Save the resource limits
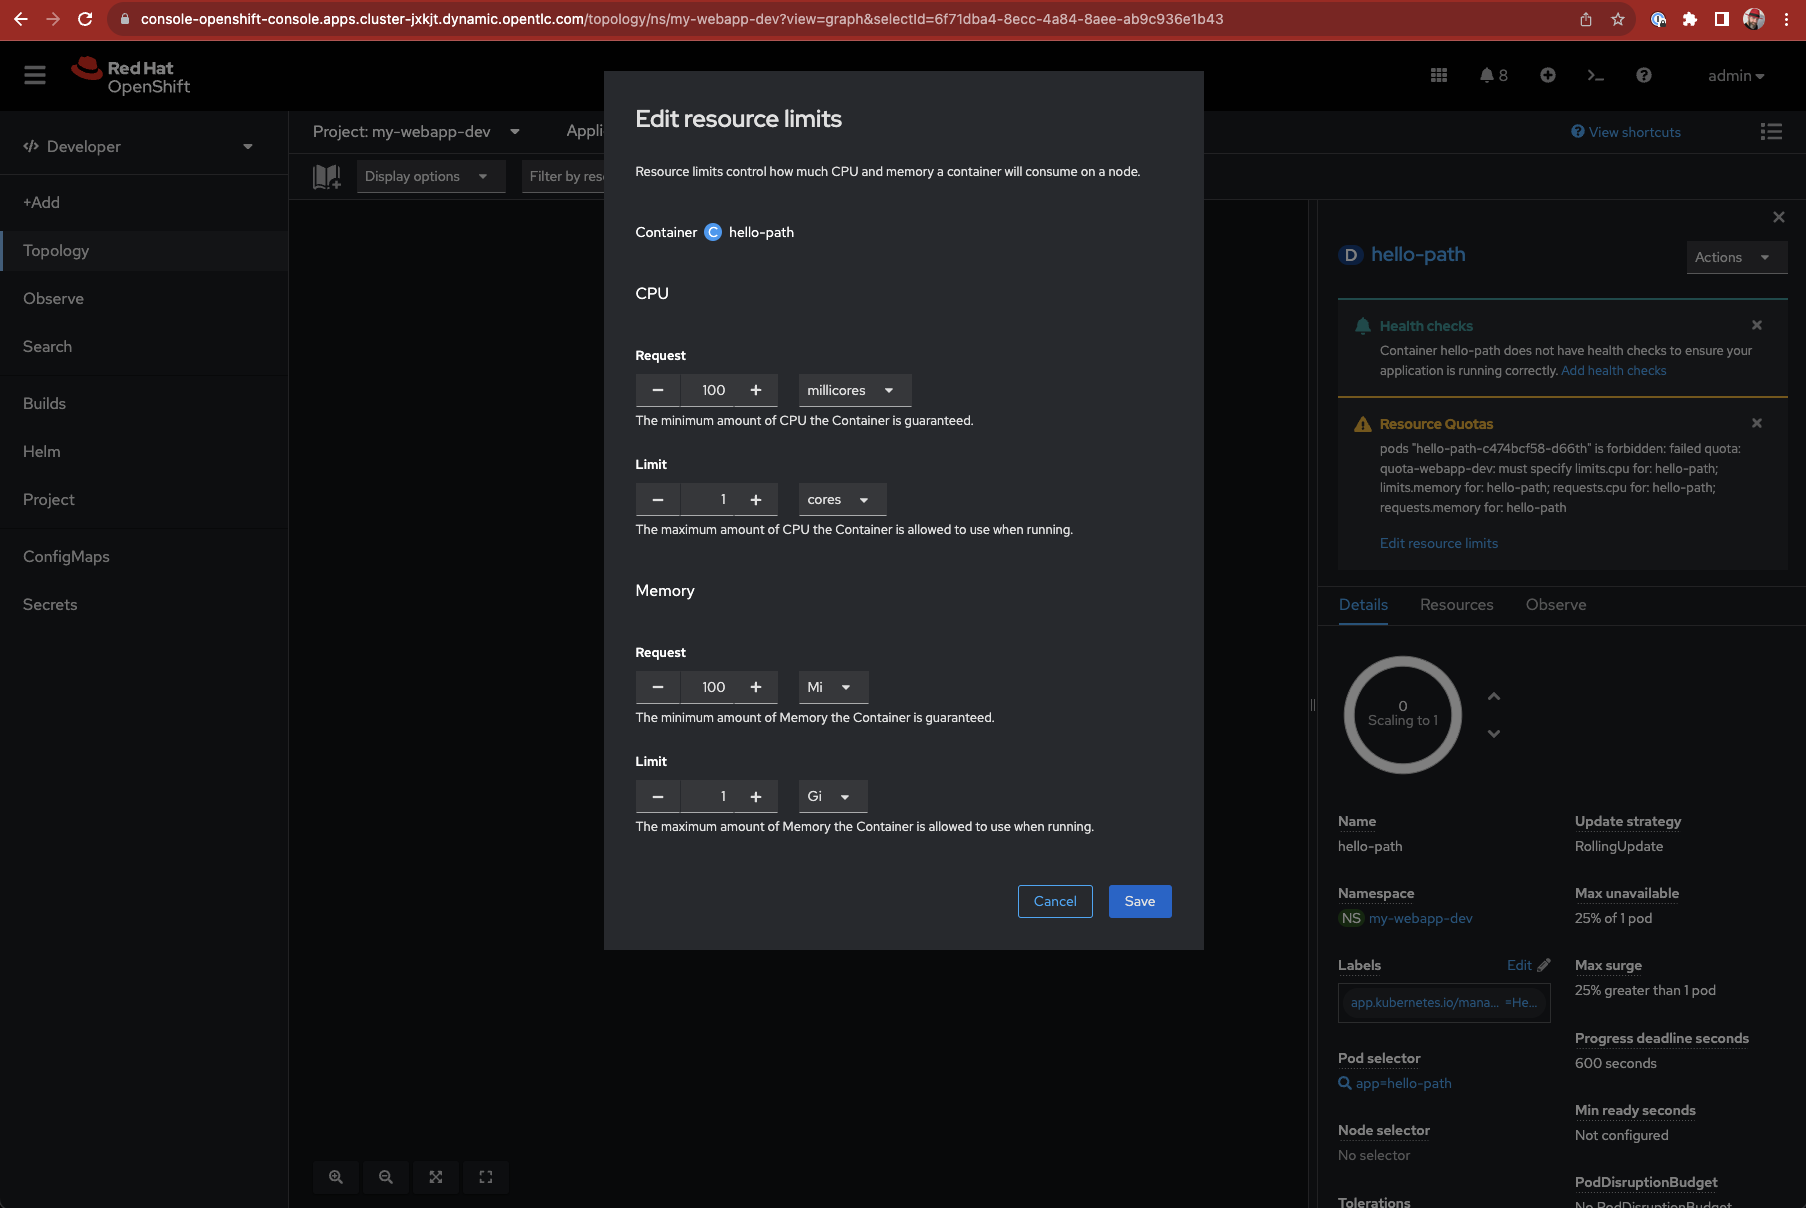Screen dimensions: 1806x1208 tap(1139, 901)
